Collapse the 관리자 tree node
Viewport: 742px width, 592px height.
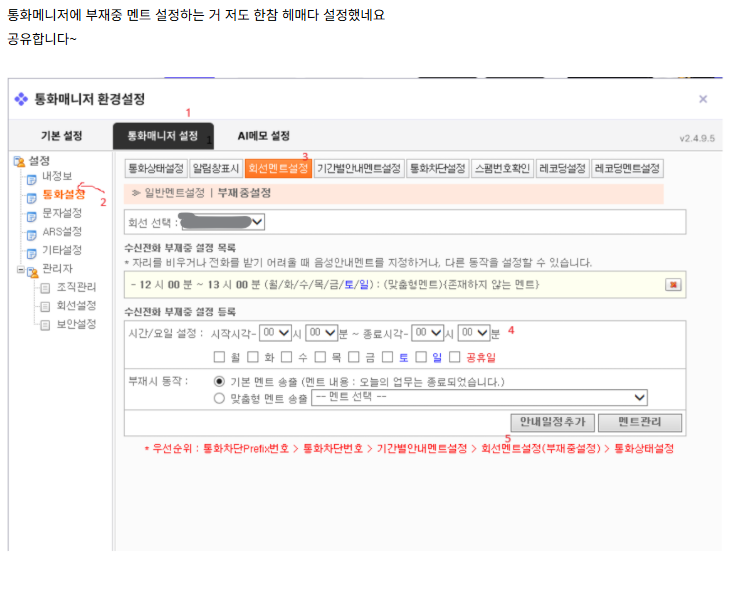20,270
